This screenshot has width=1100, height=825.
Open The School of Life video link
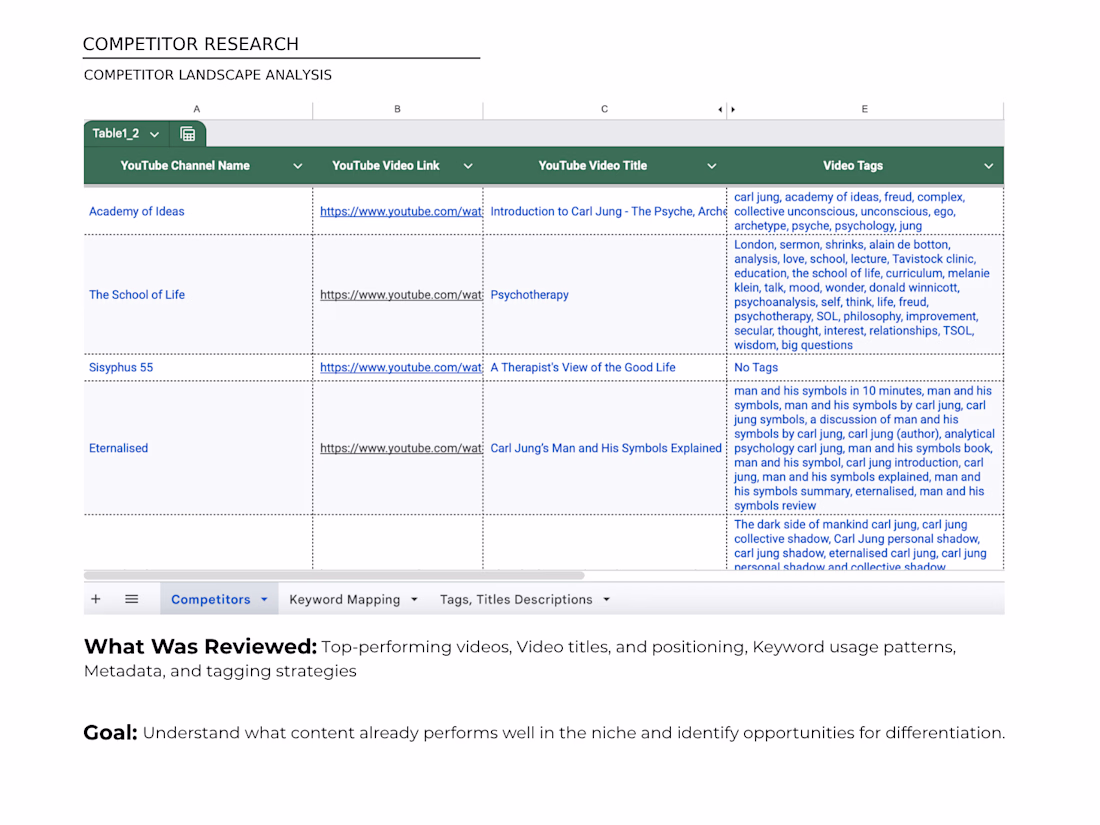click(x=401, y=295)
